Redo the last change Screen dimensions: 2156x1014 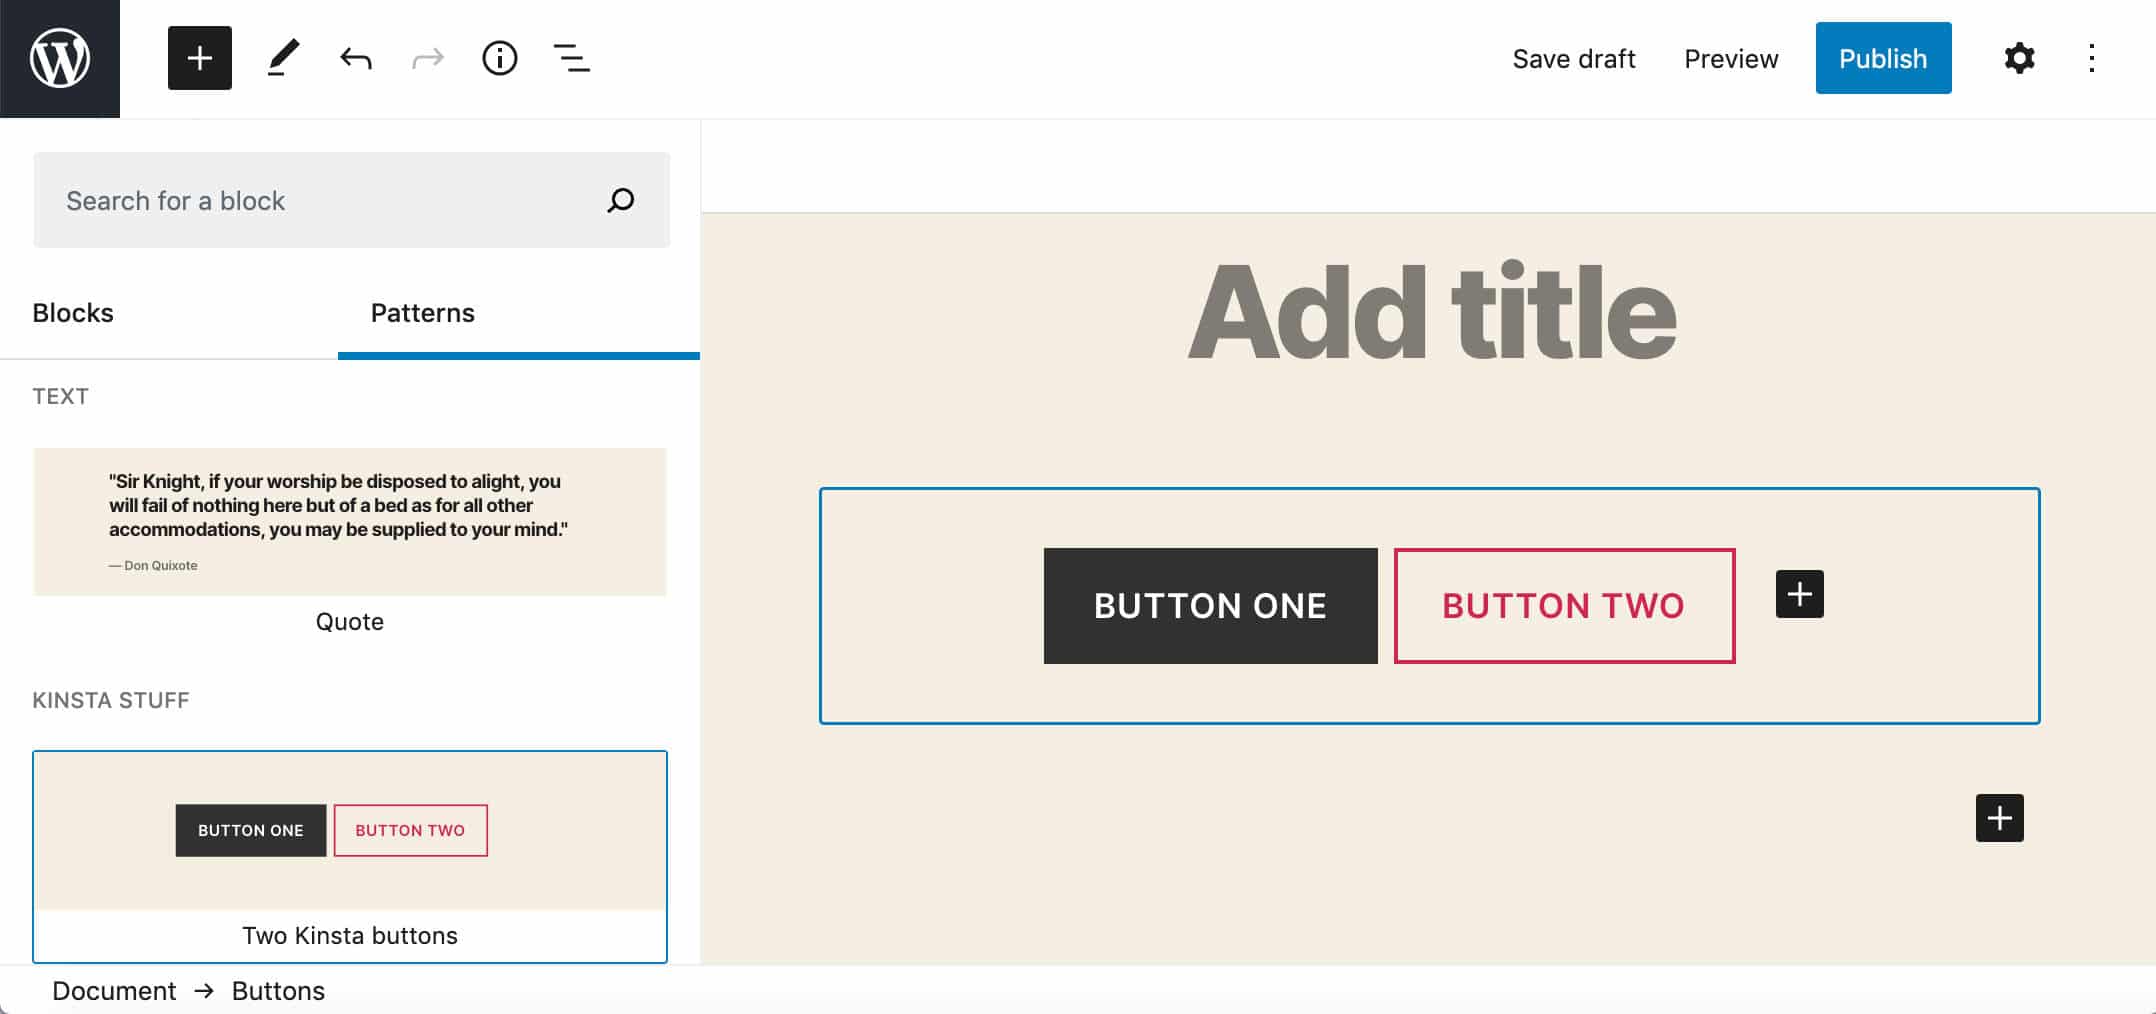coord(427,57)
